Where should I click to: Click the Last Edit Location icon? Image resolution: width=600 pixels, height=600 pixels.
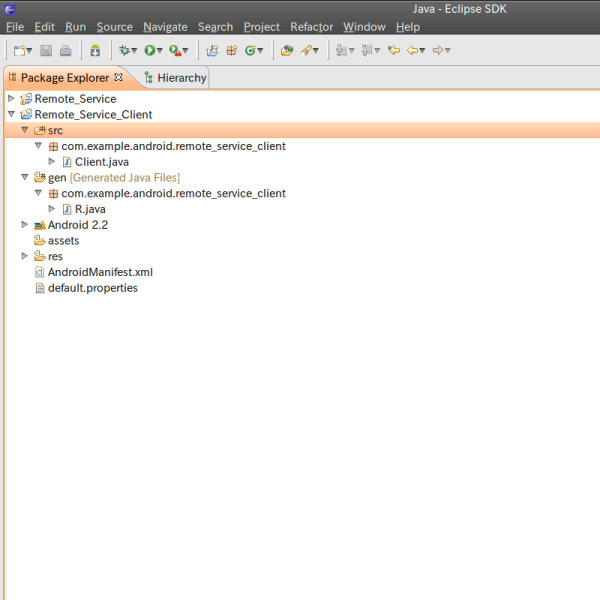pyautogui.click(x=394, y=50)
